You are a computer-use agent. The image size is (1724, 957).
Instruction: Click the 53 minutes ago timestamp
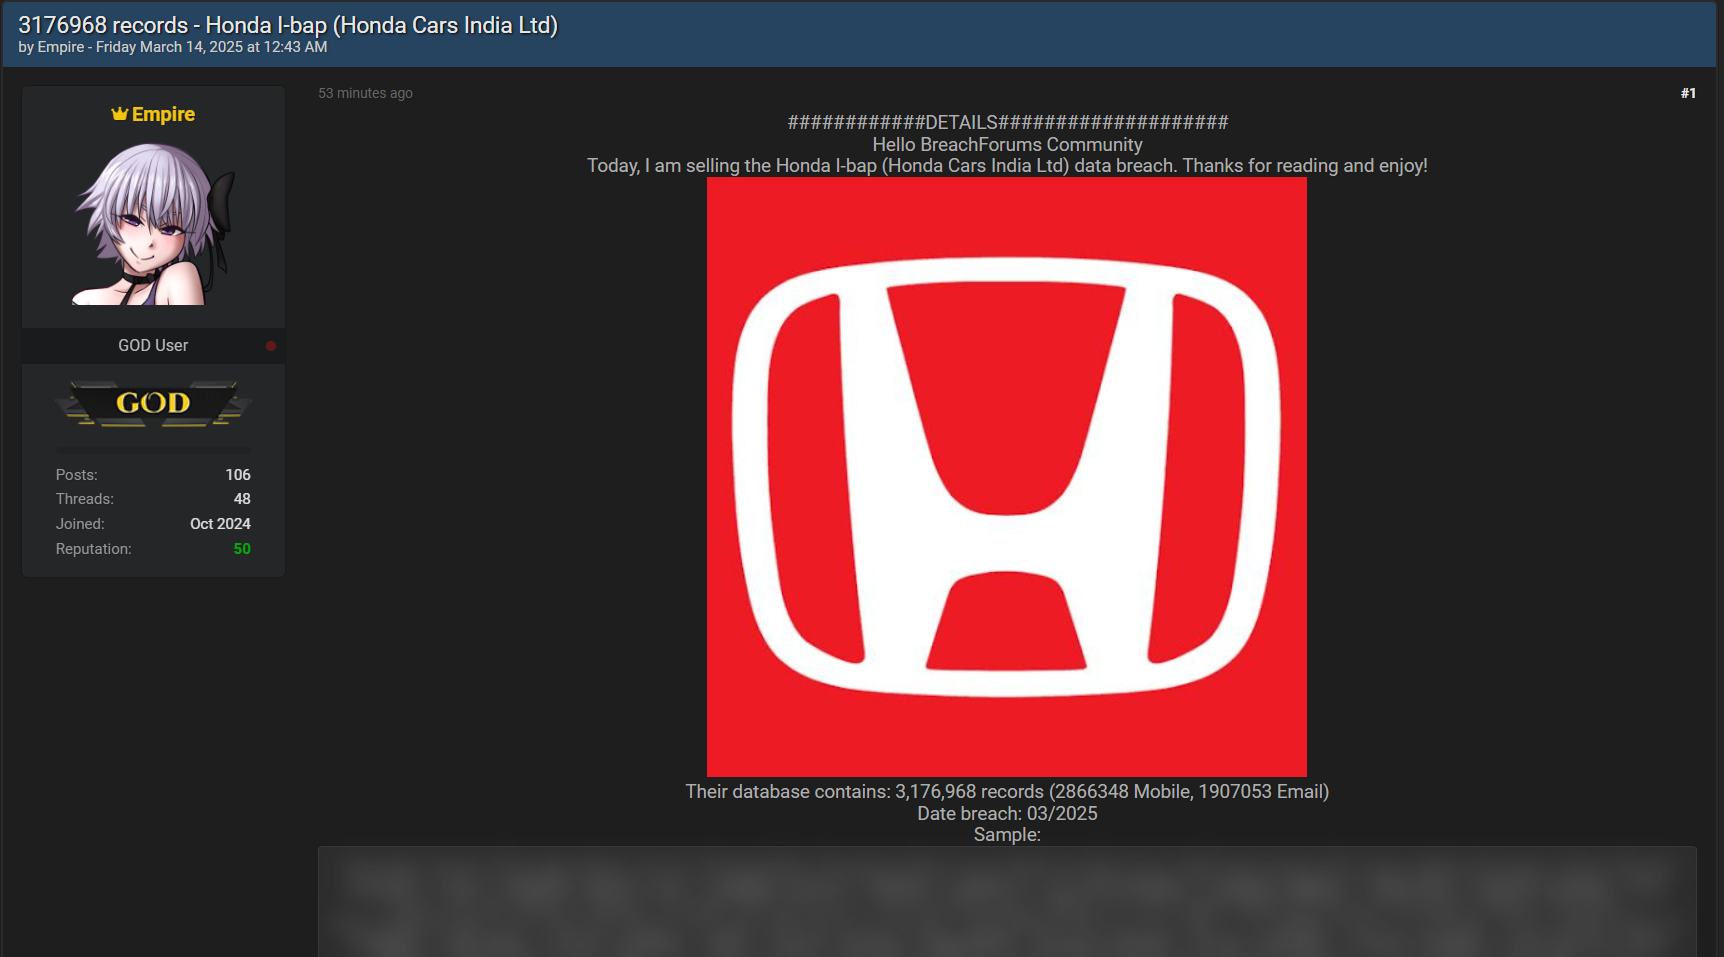[x=365, y=93]
